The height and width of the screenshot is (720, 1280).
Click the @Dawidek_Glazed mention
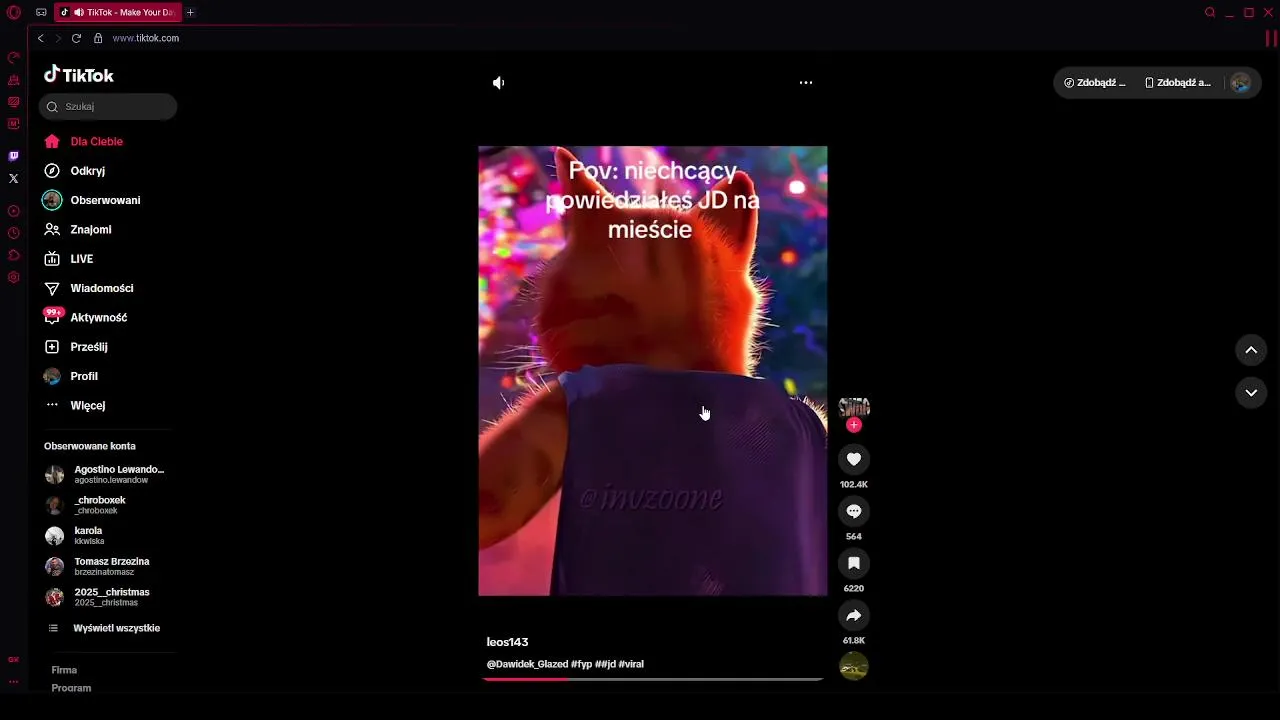pyautogui.click(x=527, y=664)
